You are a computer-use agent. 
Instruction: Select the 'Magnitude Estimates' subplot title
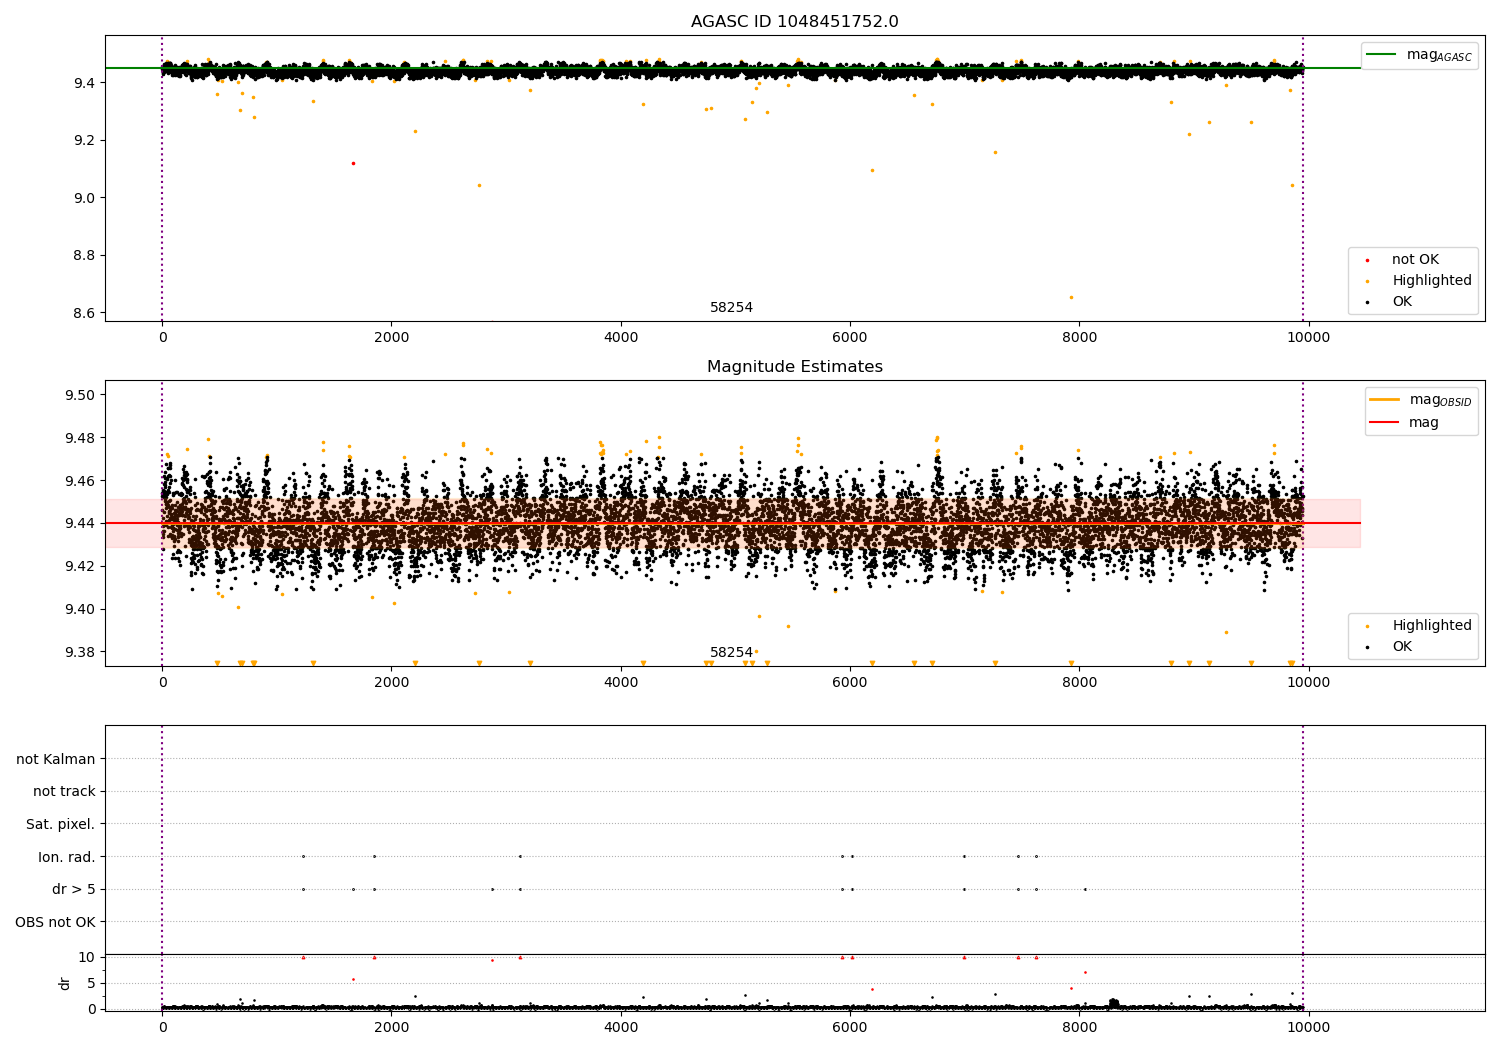pos(794,367)
